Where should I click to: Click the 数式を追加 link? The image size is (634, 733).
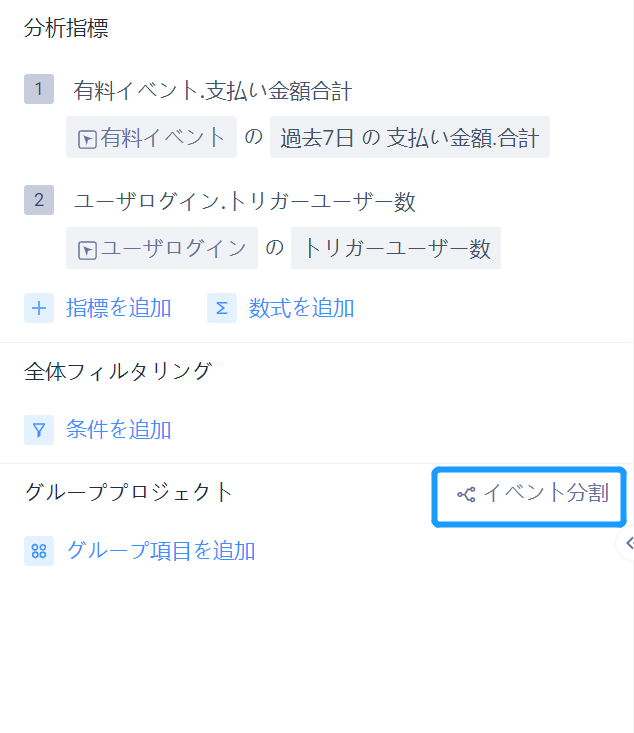301,308
